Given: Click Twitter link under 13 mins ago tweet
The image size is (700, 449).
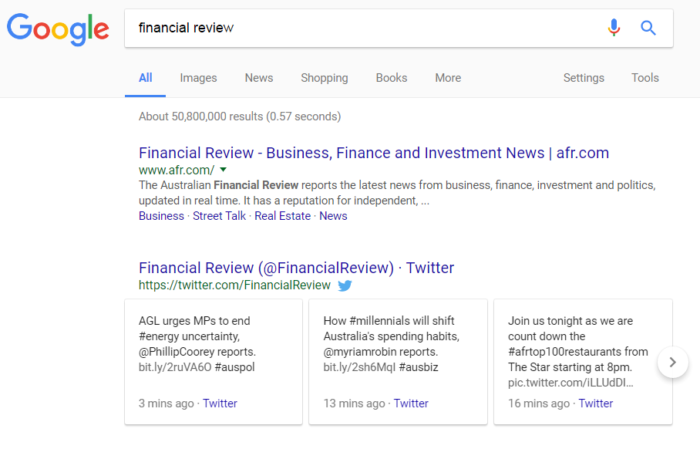Looking at the screenshot, I should tap(411, 403).
